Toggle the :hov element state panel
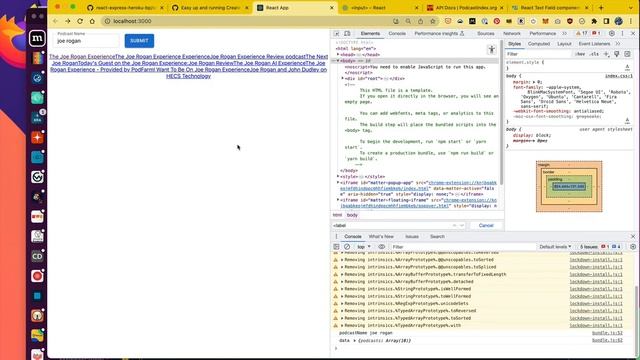Image resolution: width=640 pixels, height=360 pixels. click(x=580, y=54)
